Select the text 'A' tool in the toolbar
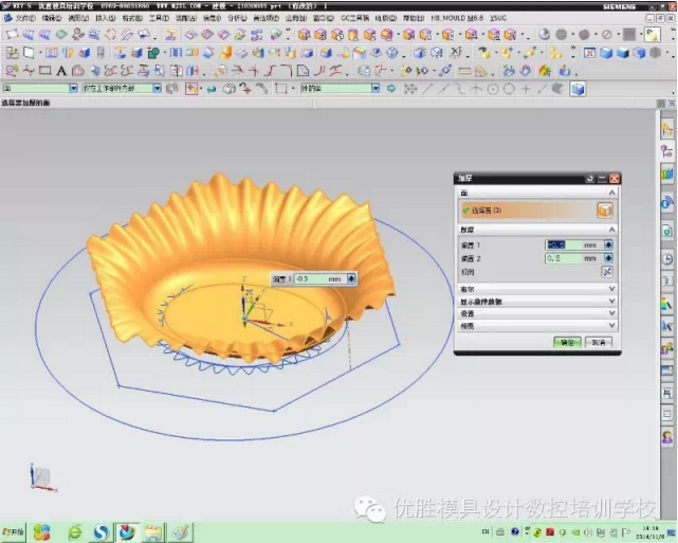 [x=61, y=71]
